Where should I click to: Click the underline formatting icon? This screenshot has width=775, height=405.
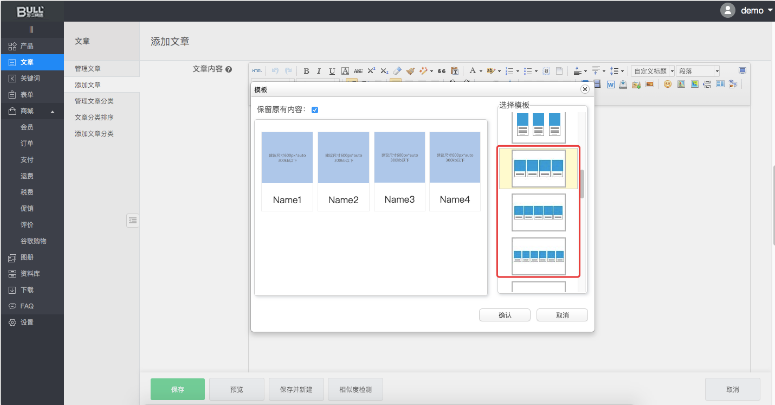point(331,71)
